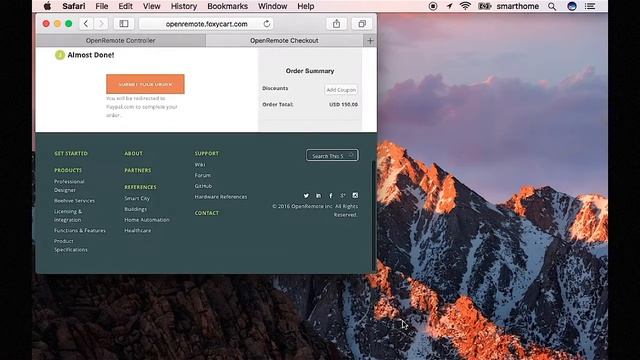Open the Facebook social icon

point(331,196)
